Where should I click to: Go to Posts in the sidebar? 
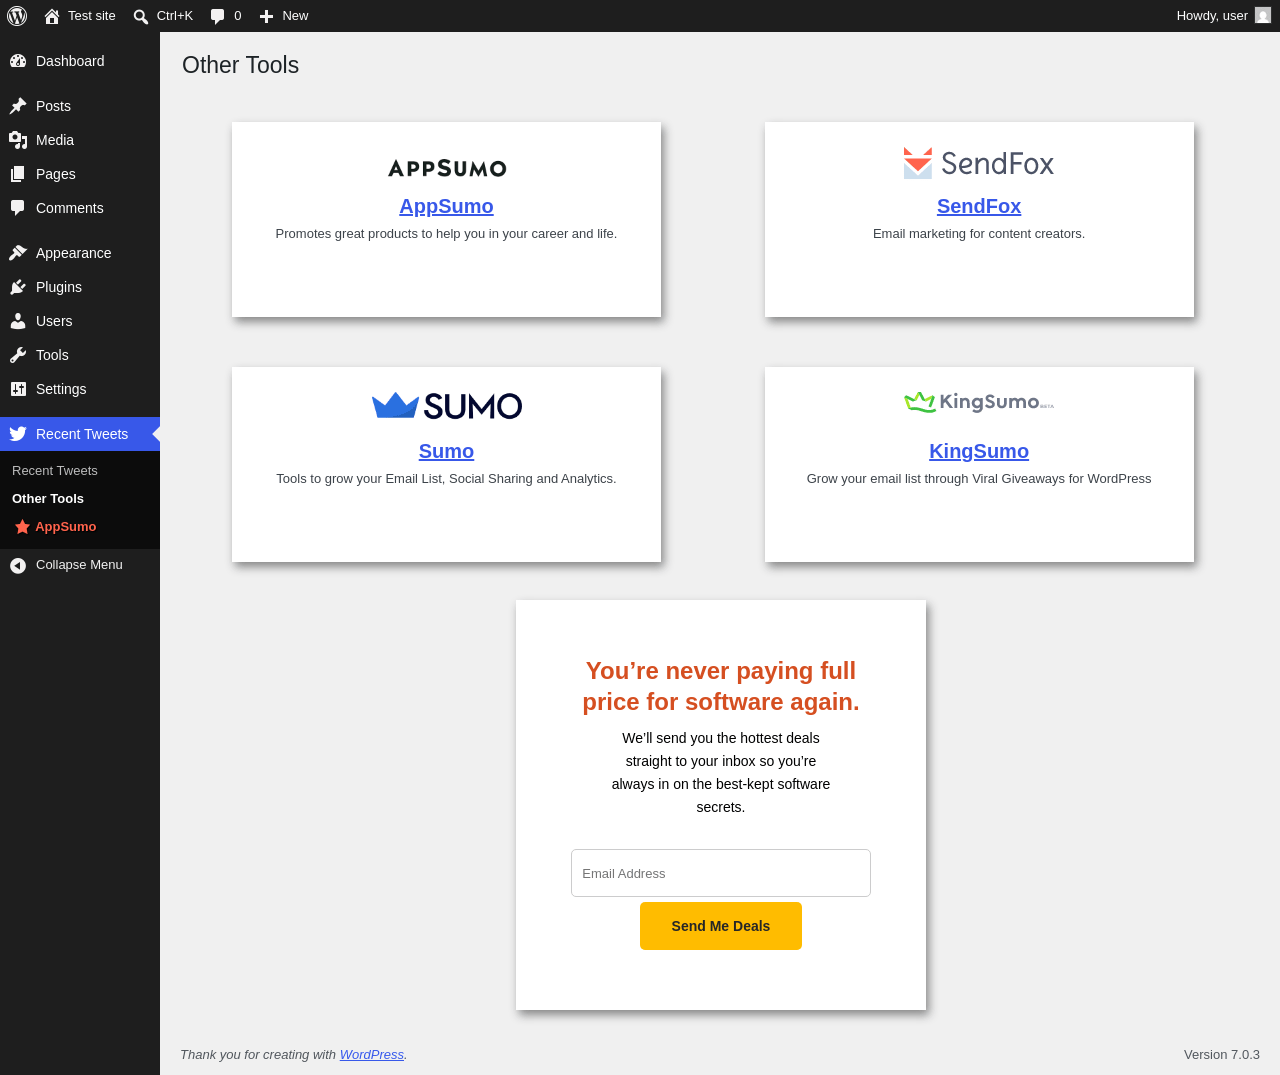53,106
